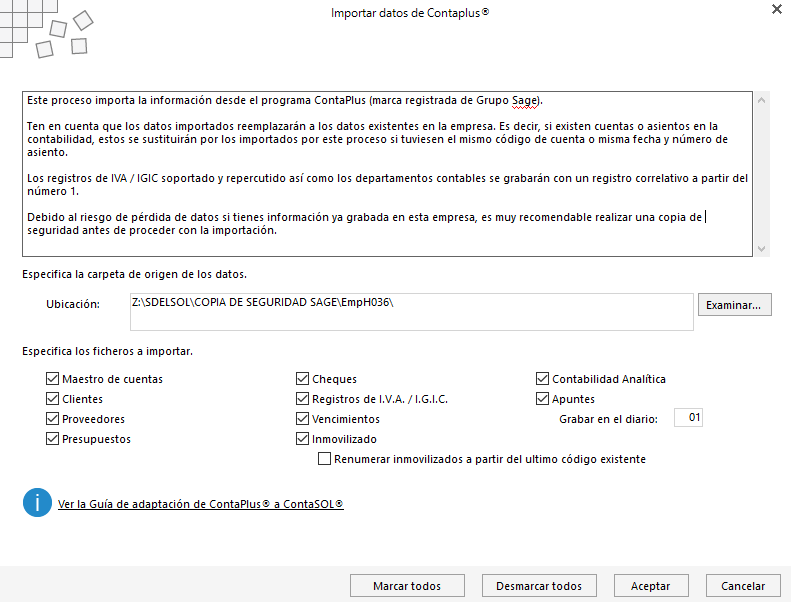
Task: Click the Cancelar button
Action: 743,586
